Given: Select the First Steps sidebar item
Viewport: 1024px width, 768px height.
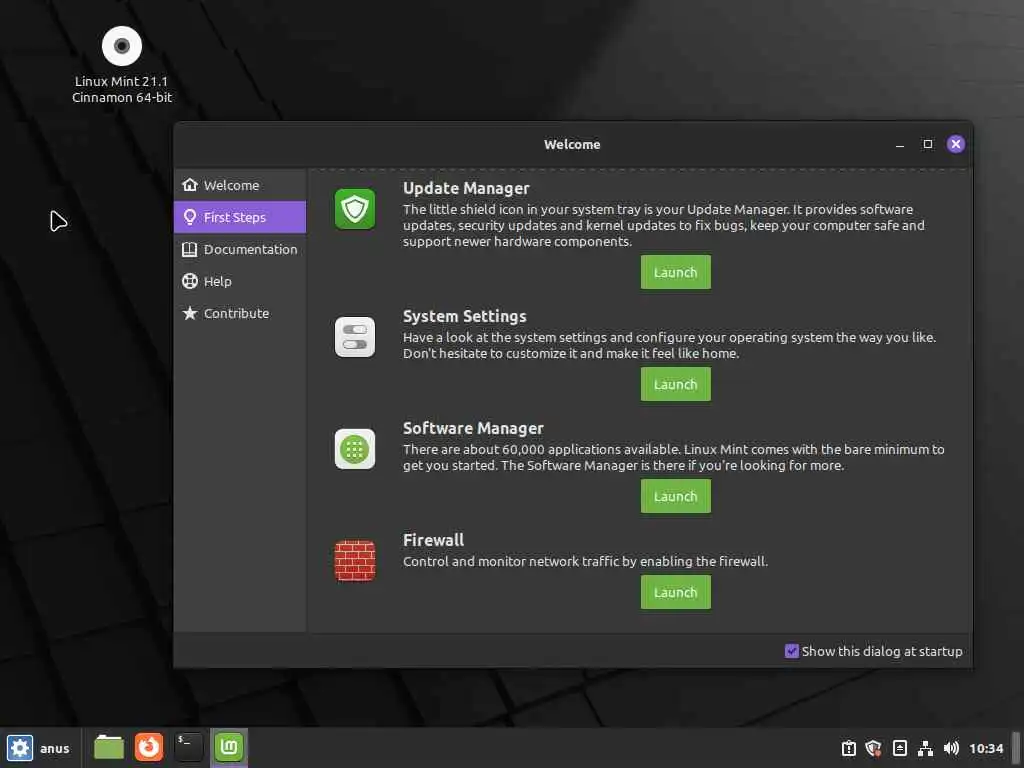Looking at the screenshot, I should (240, 217).
